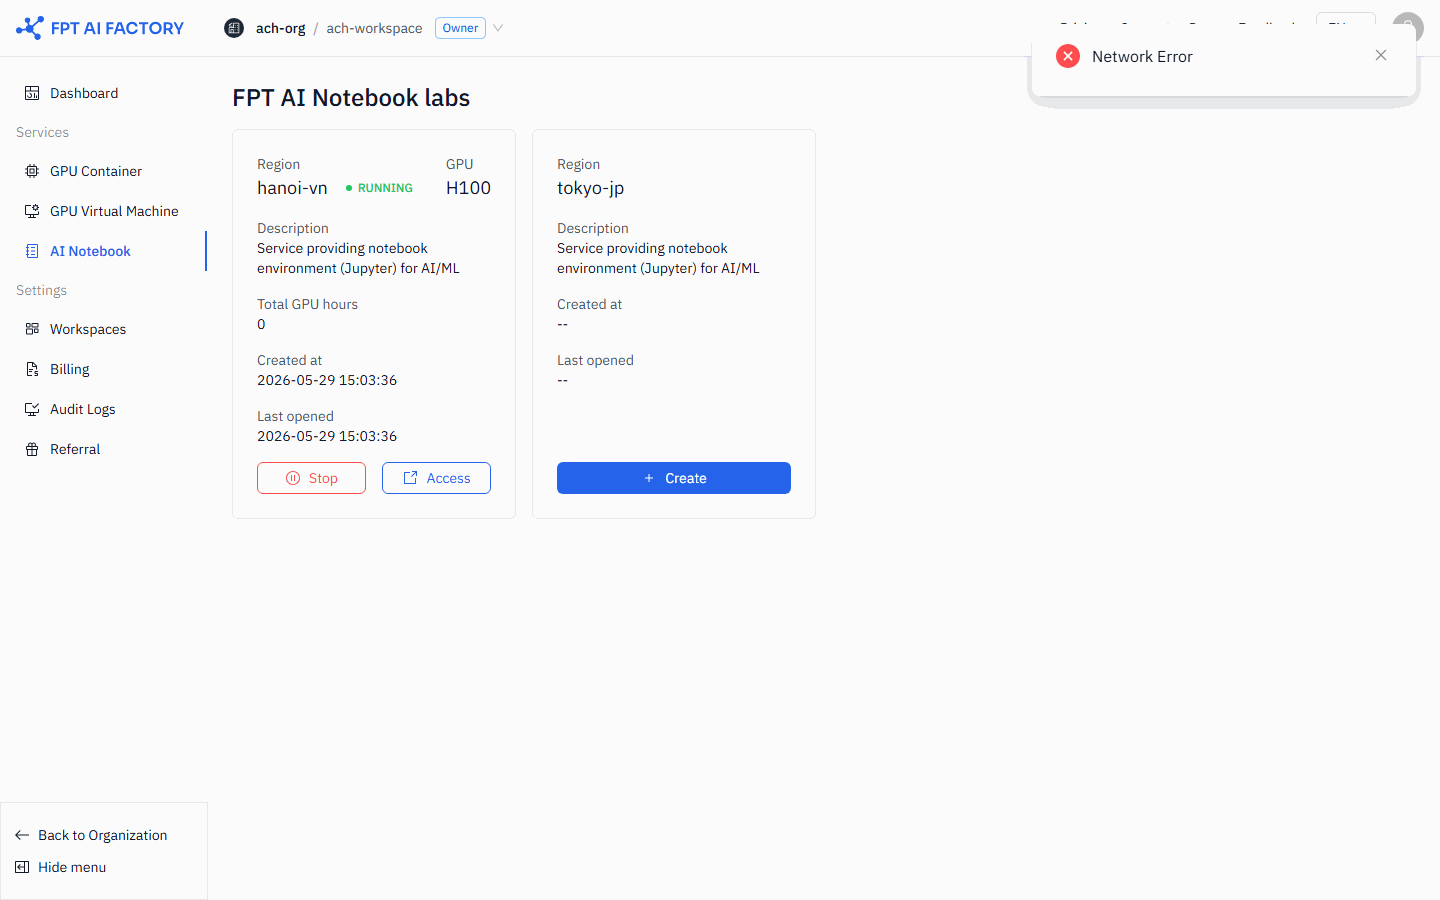Click the tokyo-jp region name
This screenshot has height=900, width=1440.
click(x=590, y=188)
